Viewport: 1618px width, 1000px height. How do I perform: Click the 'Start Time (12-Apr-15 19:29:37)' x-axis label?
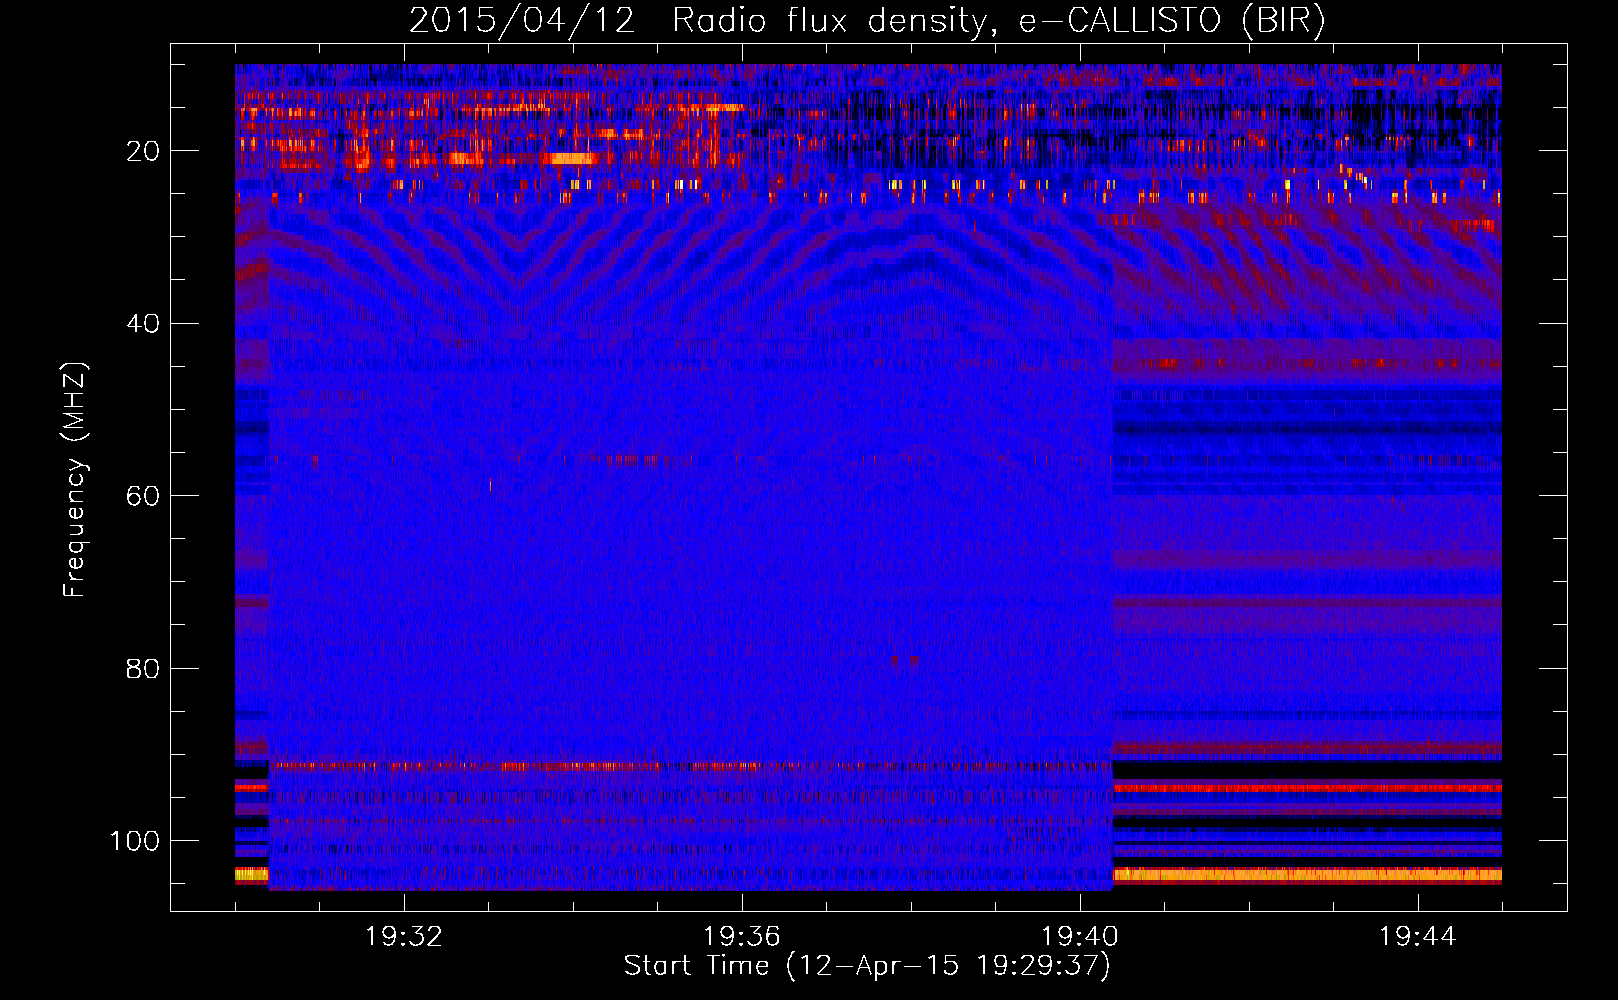click(867, 966)
